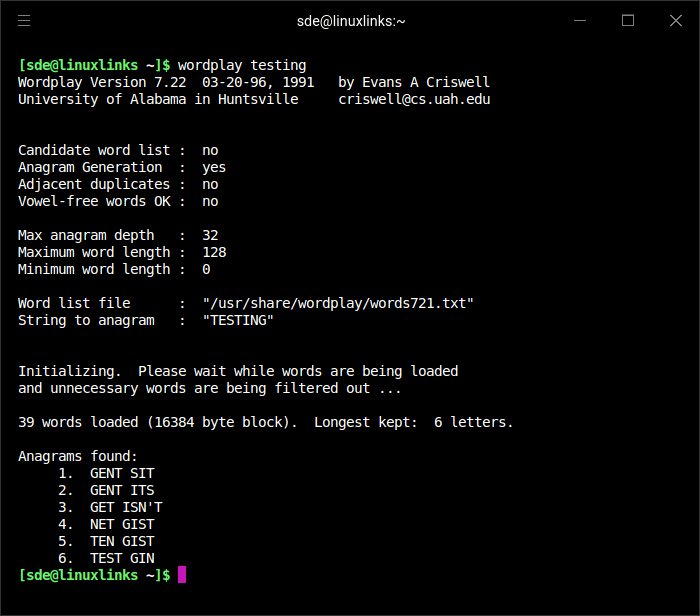The width and height of the screenshot is (700, 616).
Task: Maximize the terminal window
Action: [x=628, y=20]
